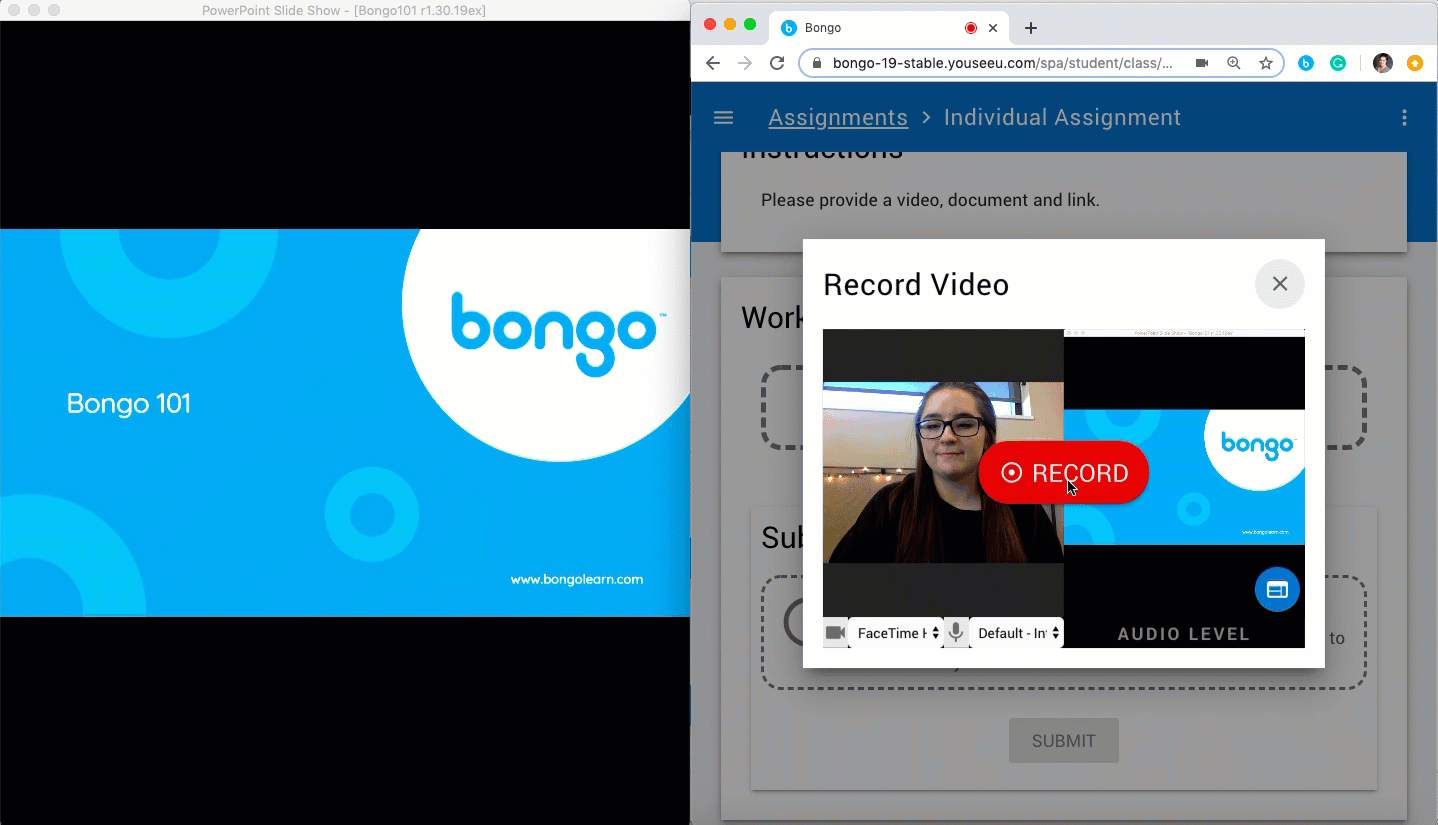Open the Bongo browser extension icon
The image size is (1438, 825).
tap(1305, 63)
